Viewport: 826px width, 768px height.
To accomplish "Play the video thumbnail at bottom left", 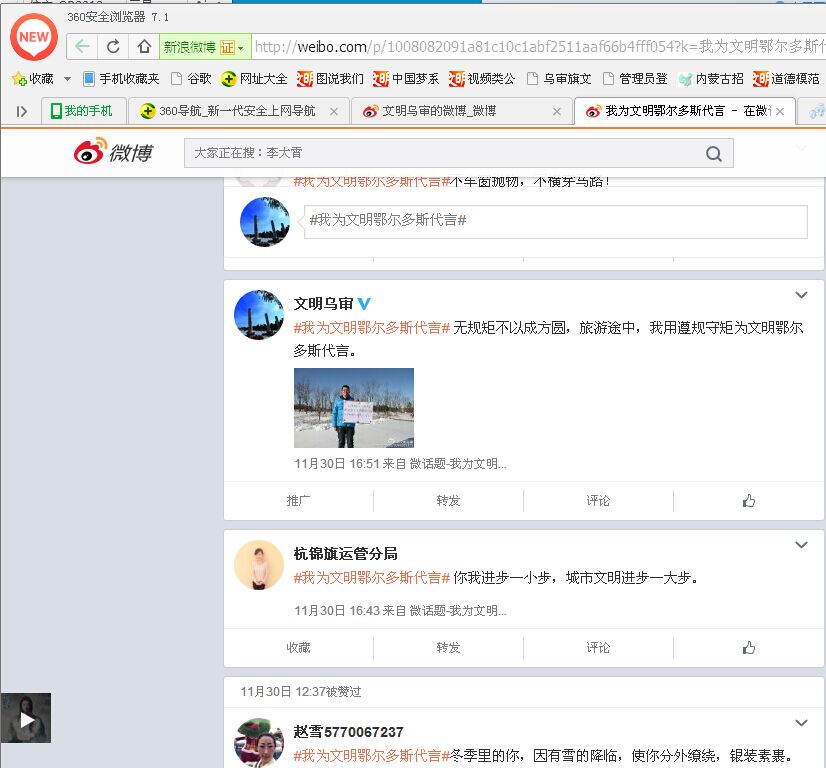I will pyautogui.click(x=26, y=718).
